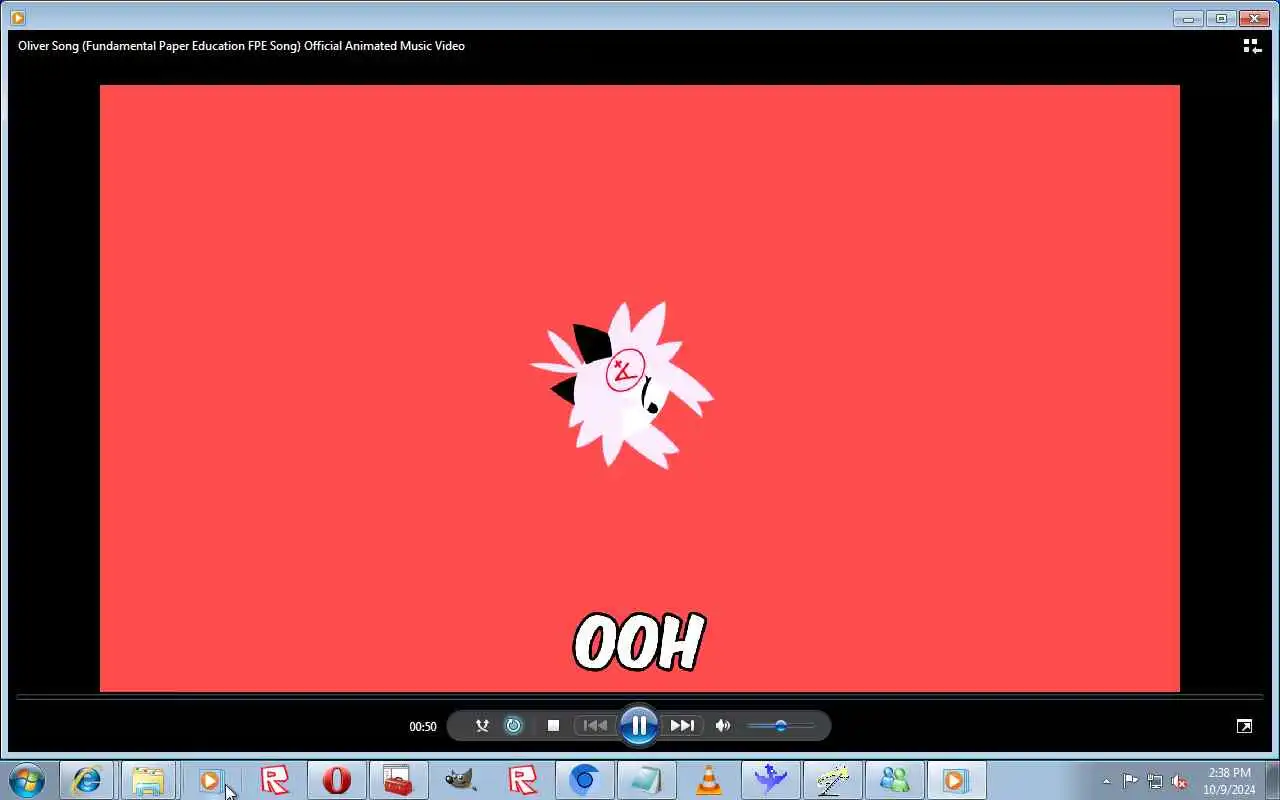Switch to Library view icon
This screenshot has width=1280, height=800.
1251,46
